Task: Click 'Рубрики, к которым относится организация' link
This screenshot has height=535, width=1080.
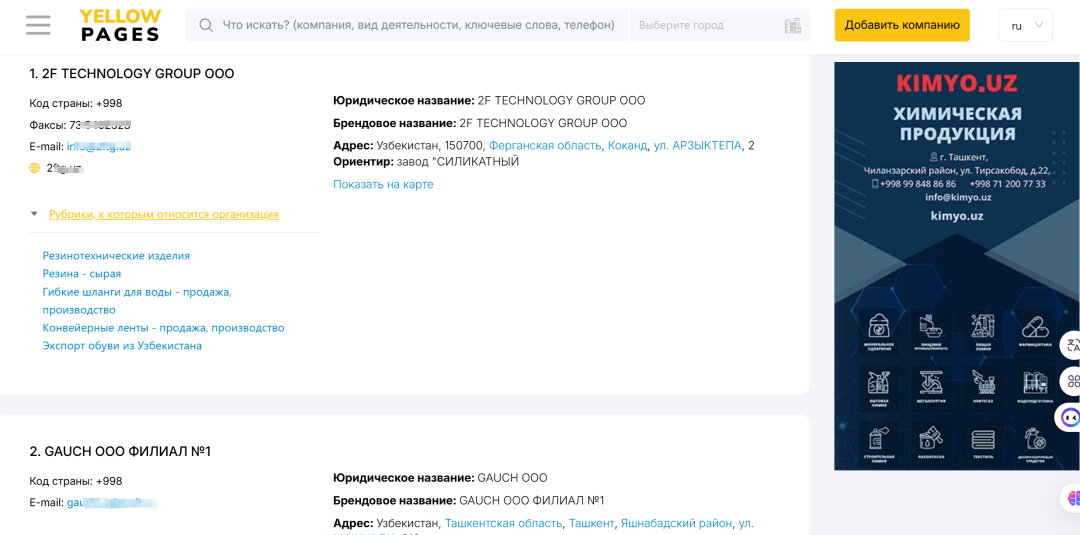Action: 164,214
